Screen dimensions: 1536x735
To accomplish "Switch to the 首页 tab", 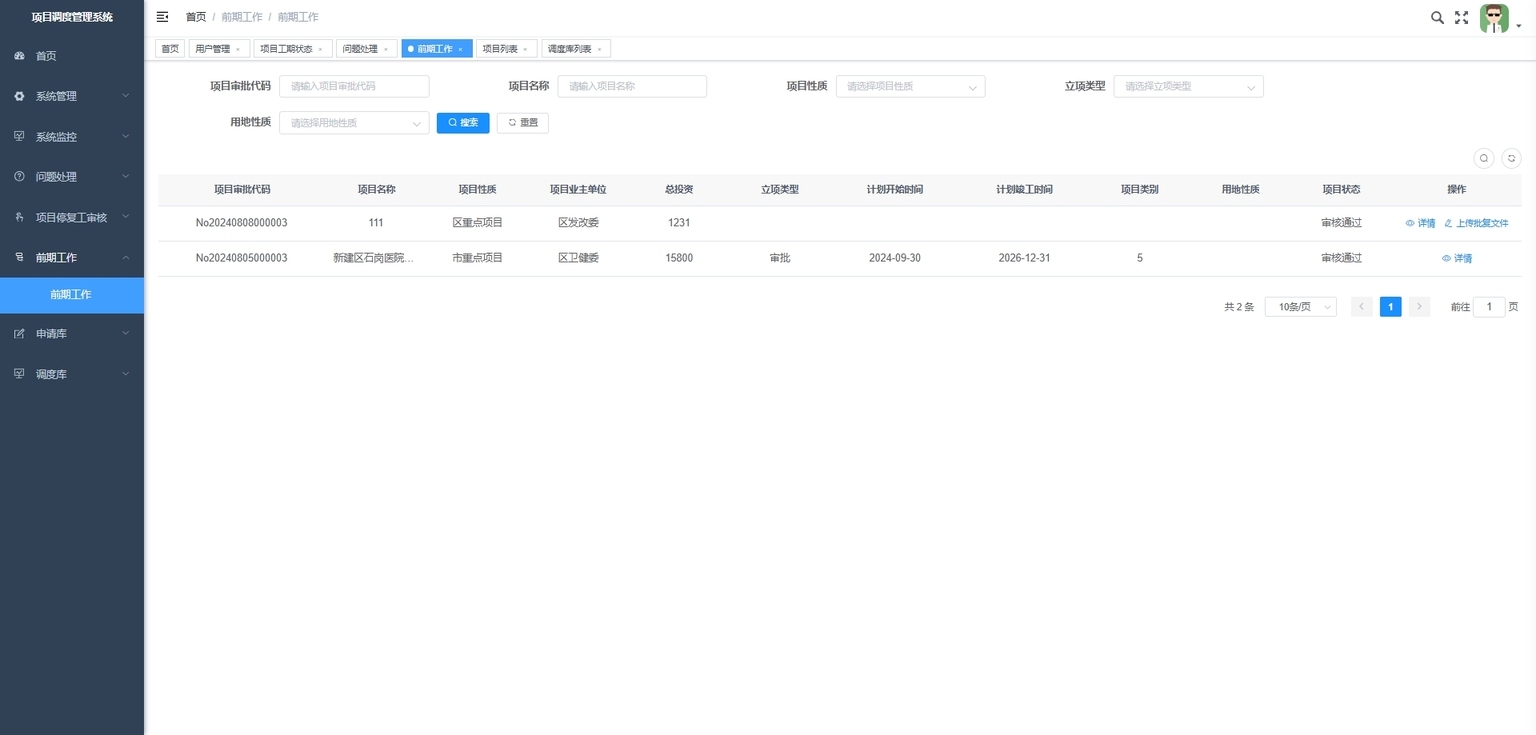I will (170, 49).
